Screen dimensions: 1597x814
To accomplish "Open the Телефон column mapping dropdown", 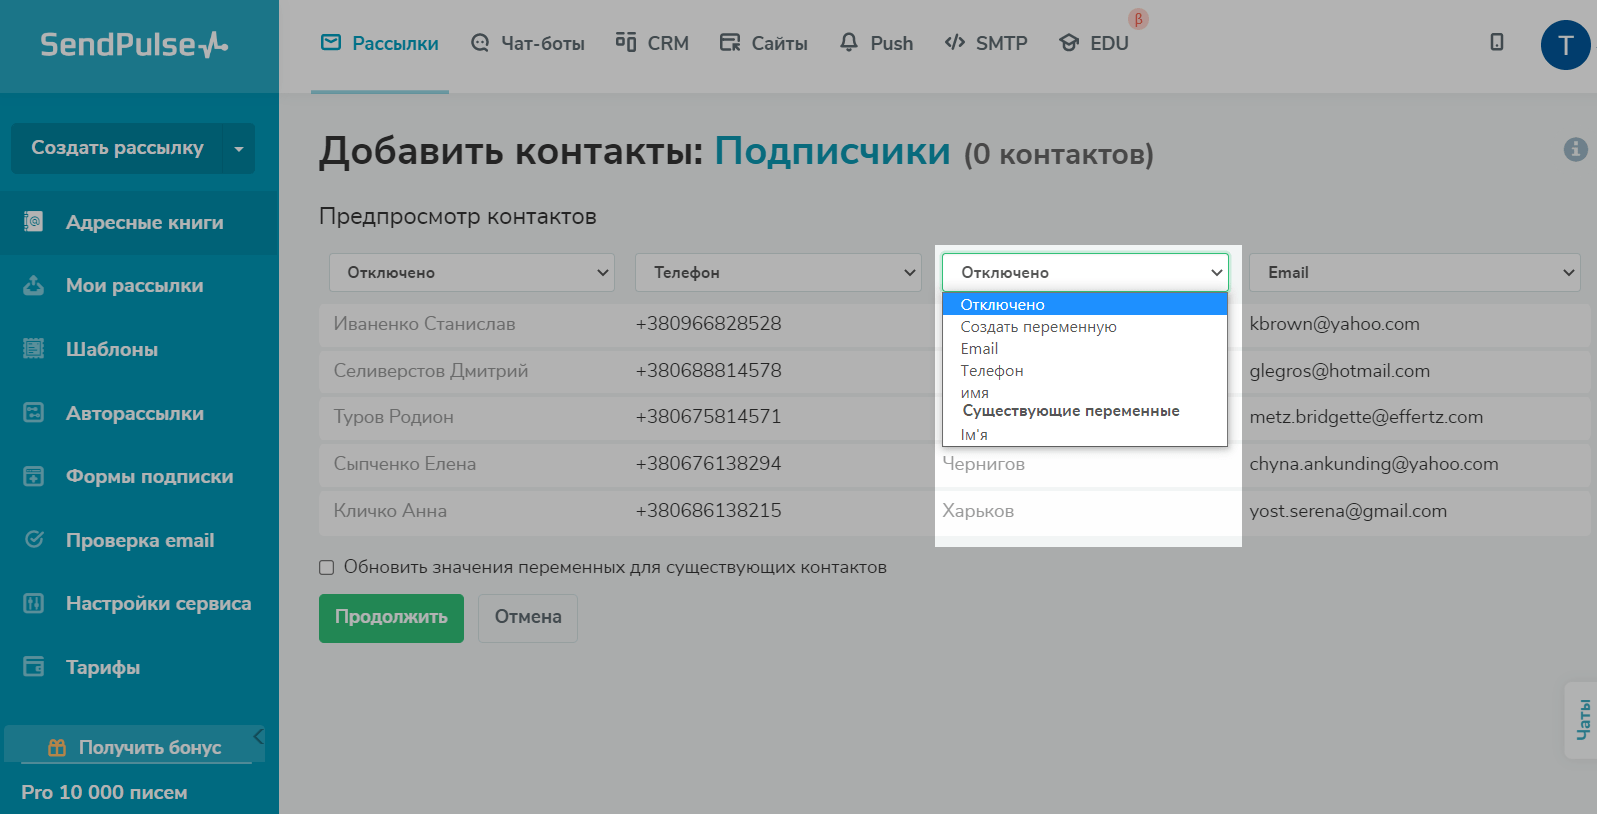I will (778, 272).
